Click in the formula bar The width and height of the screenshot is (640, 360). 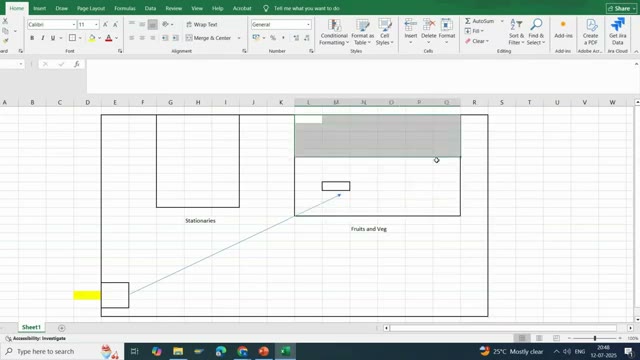click(x=361, y=76)
